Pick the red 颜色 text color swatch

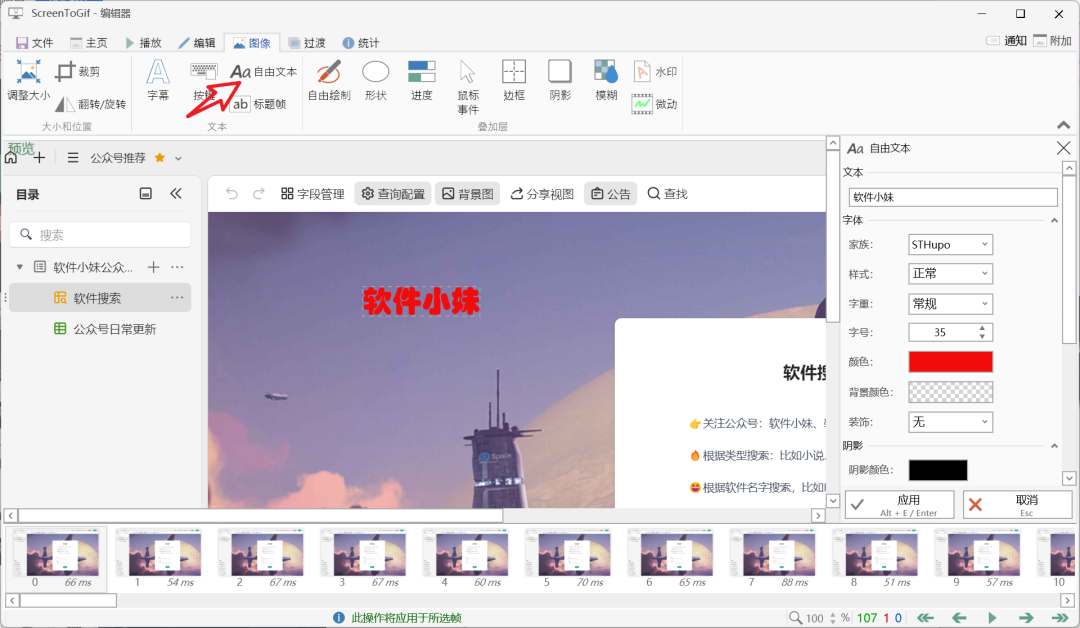(x=951, y=362)
